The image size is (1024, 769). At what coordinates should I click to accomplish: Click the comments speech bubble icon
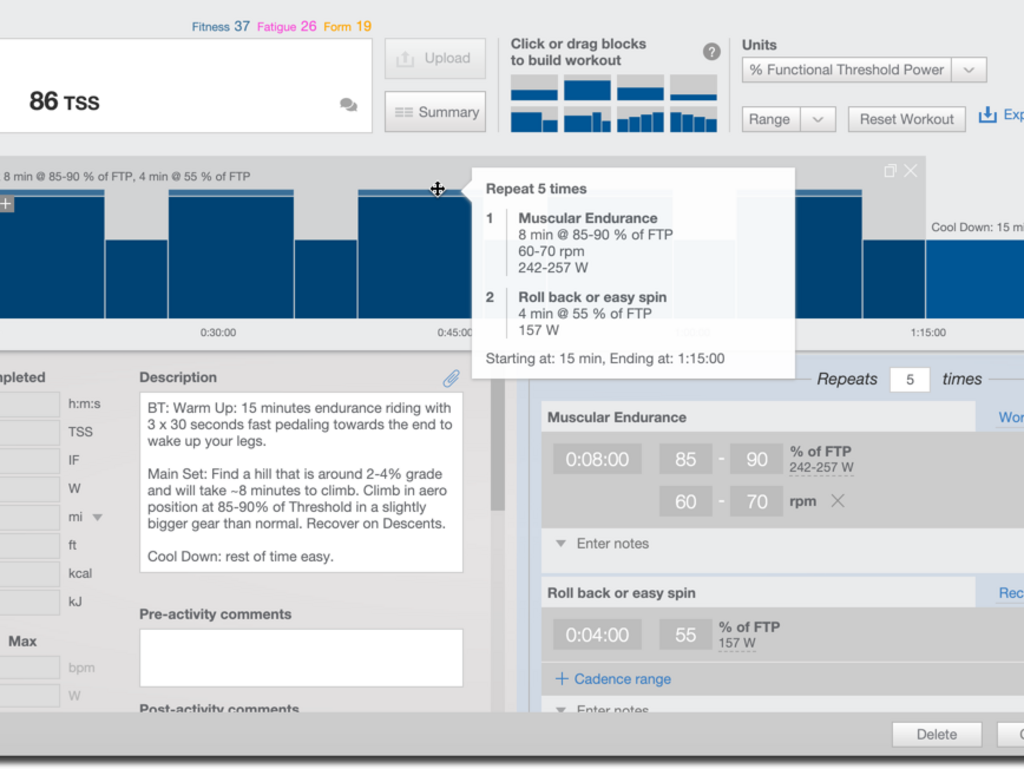(348, 104)
